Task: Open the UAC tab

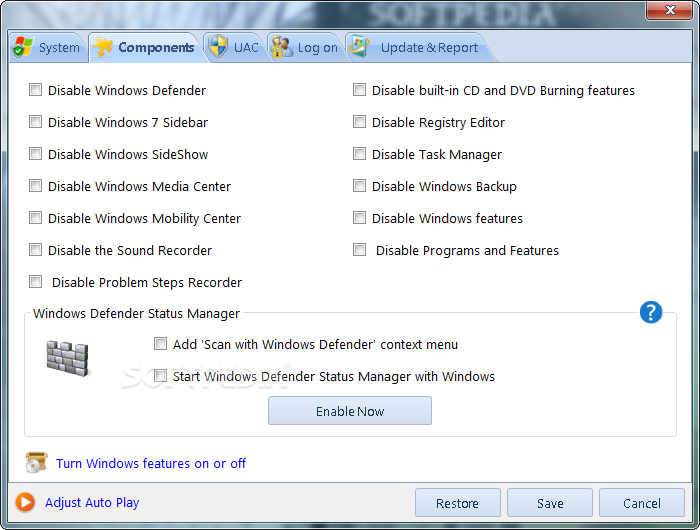Action: 235,47
